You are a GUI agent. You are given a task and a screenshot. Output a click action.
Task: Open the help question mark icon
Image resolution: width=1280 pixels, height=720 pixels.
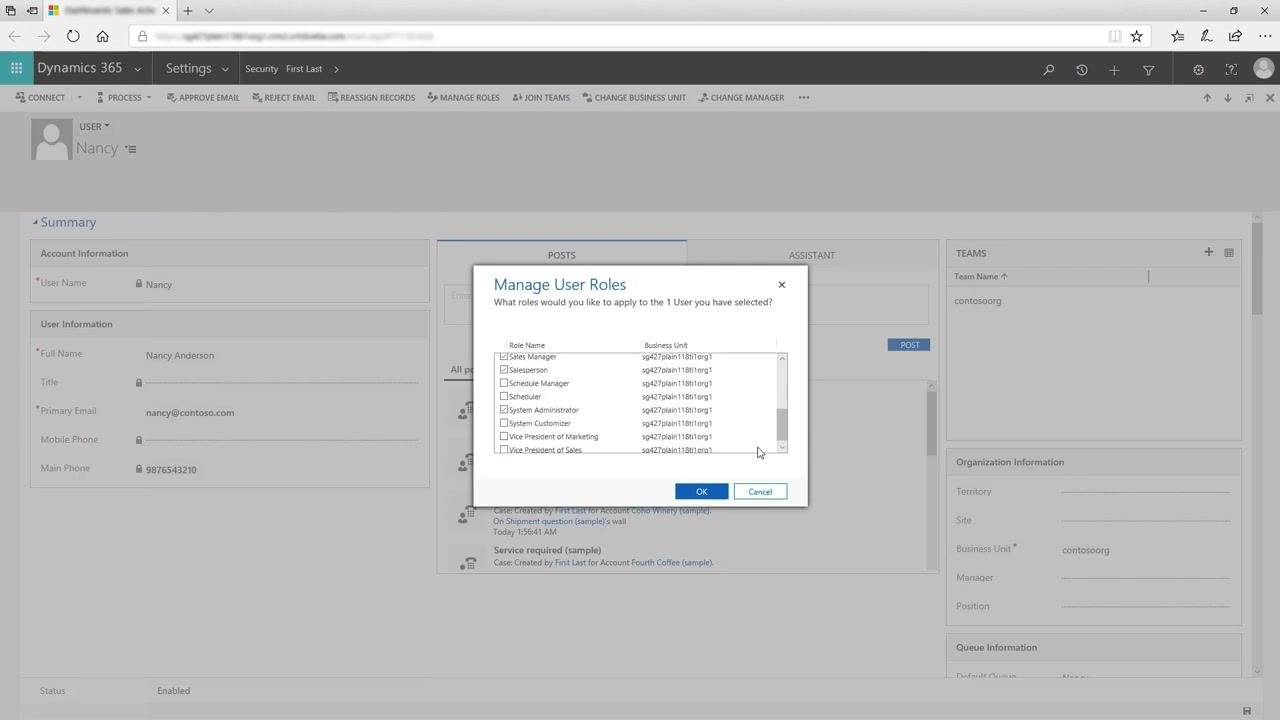pos(1231,69)
